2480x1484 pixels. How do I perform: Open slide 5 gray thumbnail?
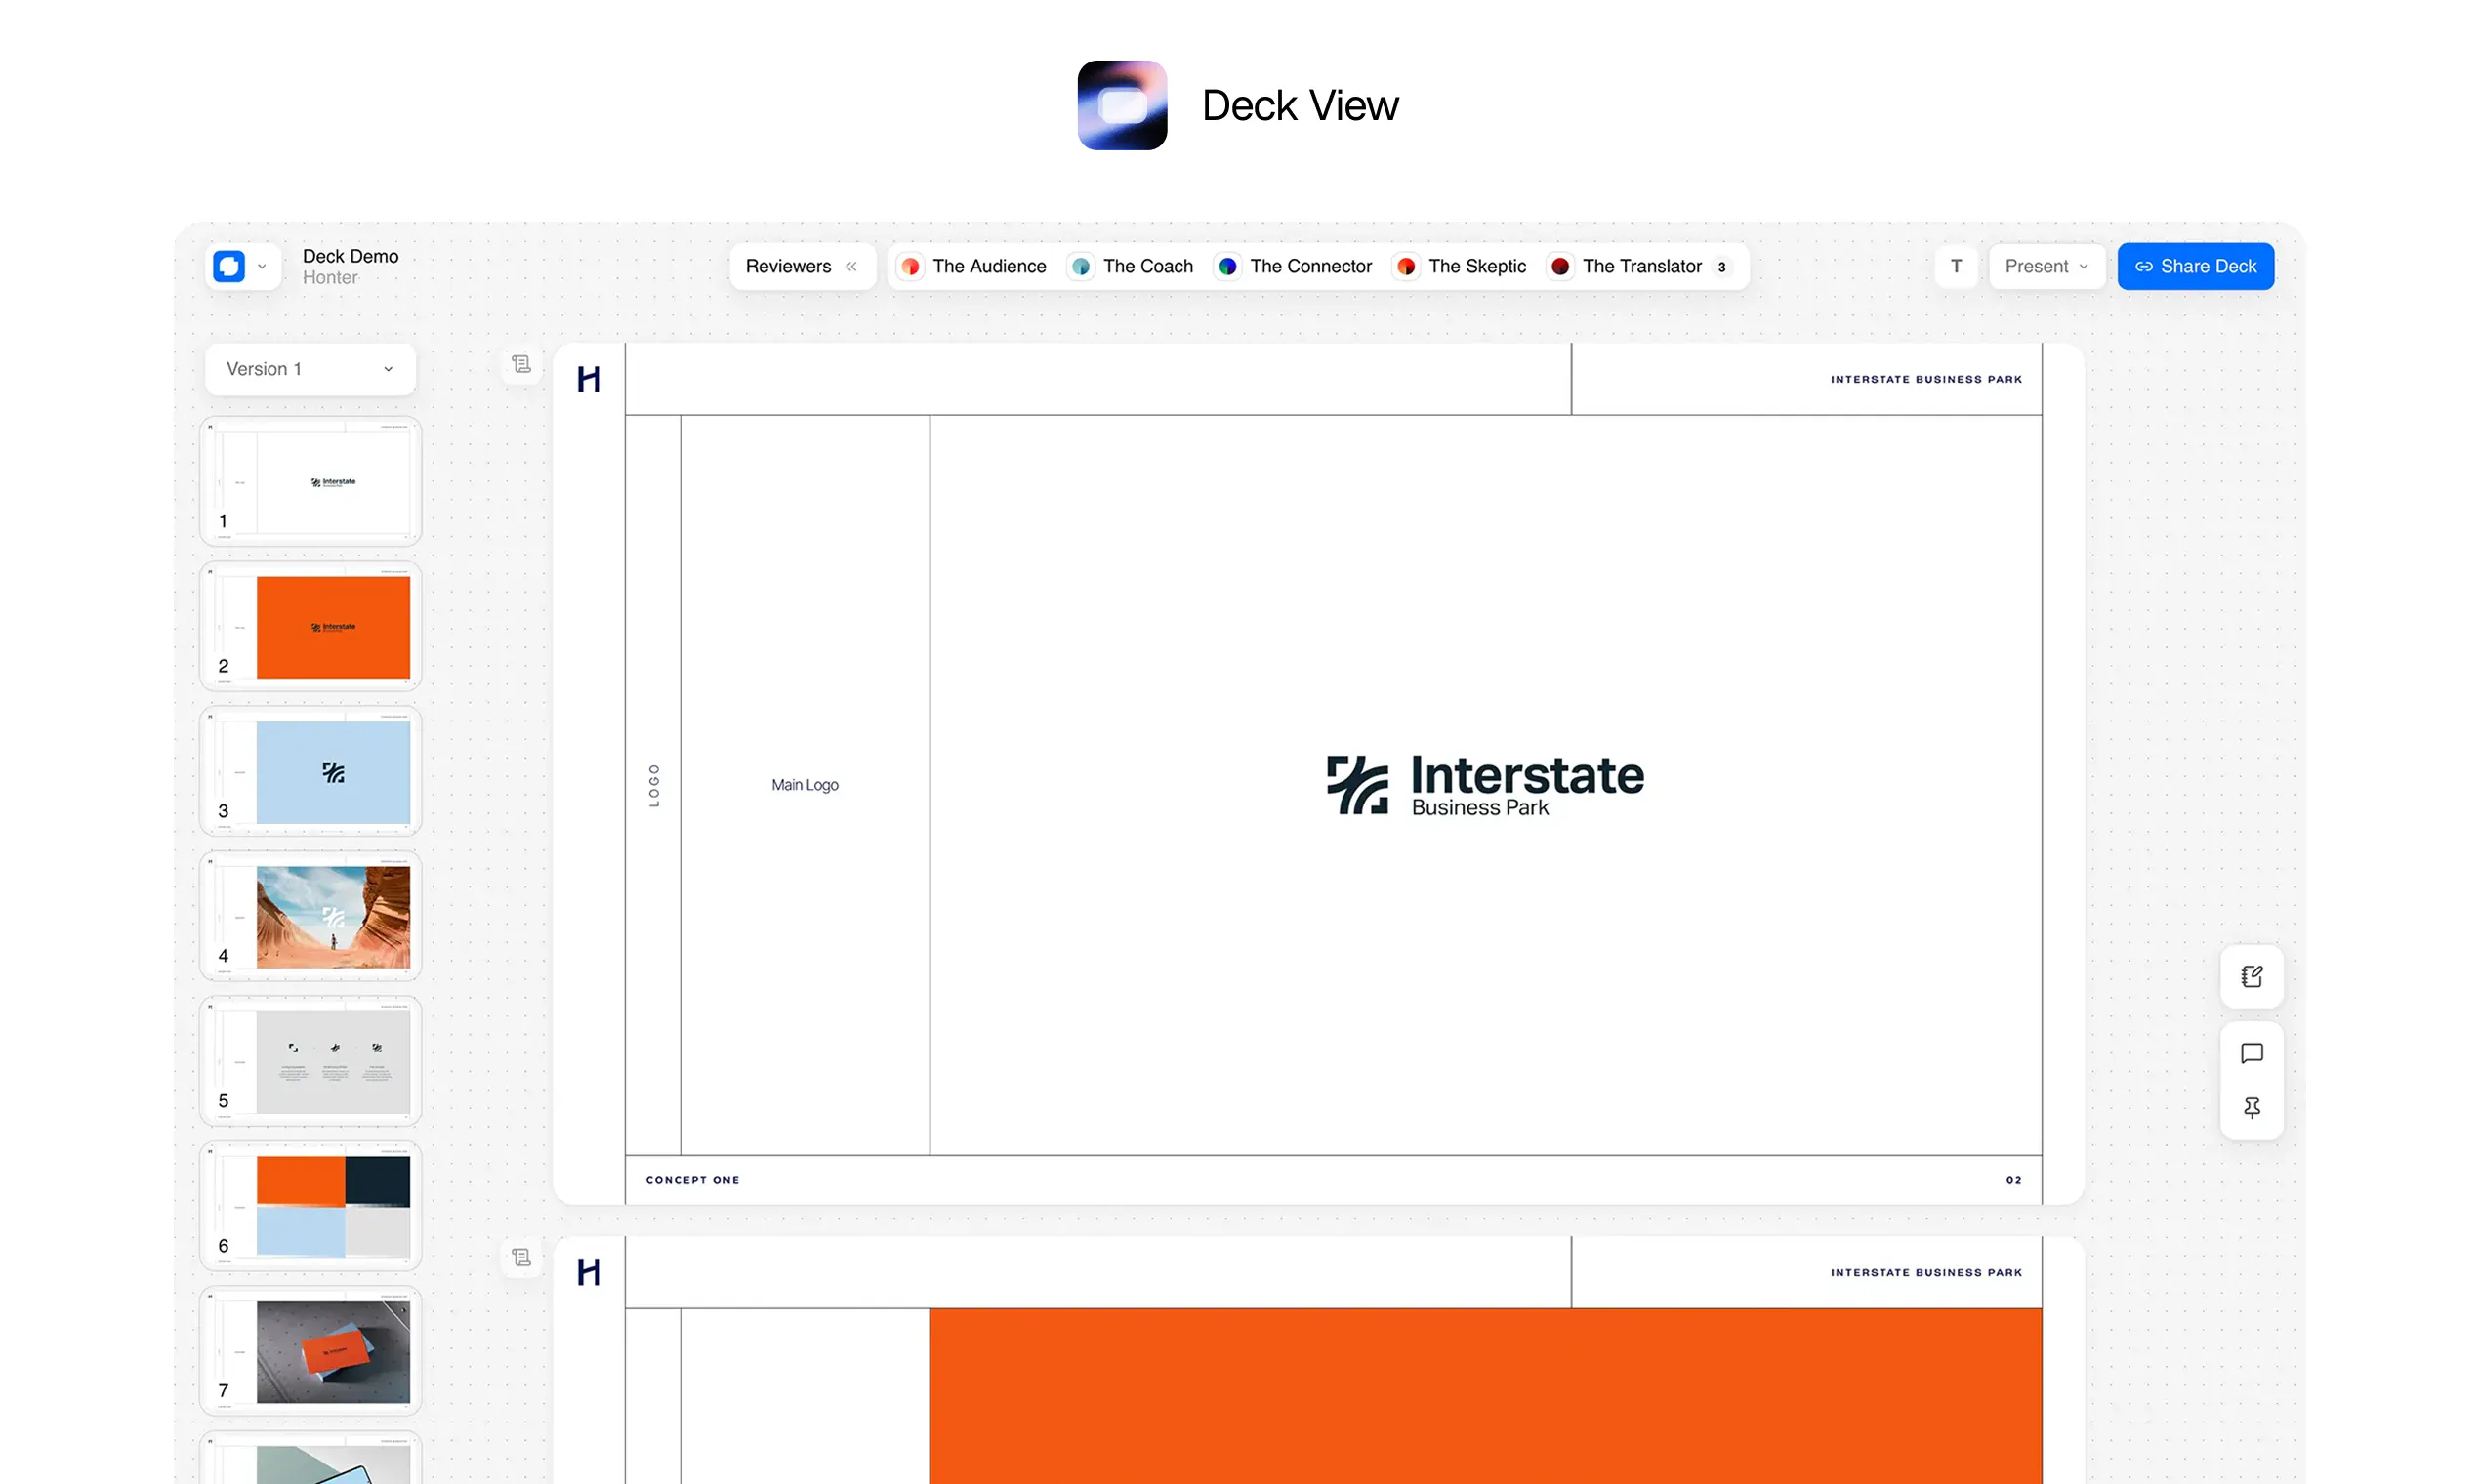click(311, 1061)
